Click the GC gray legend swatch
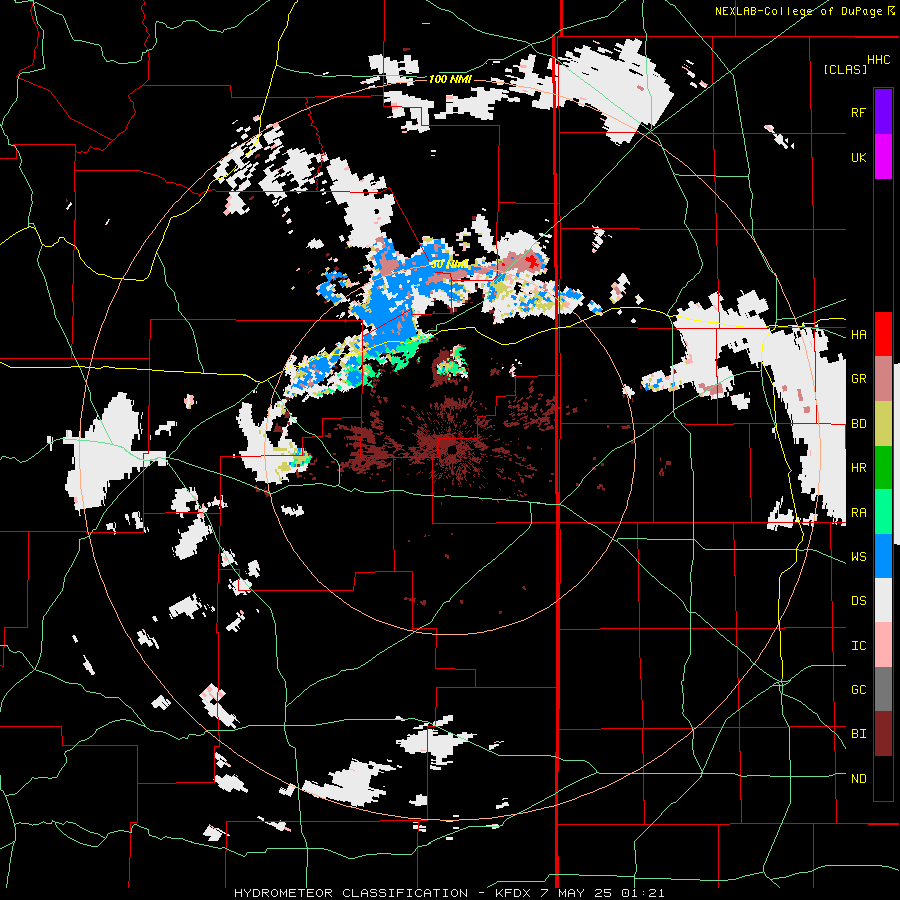Screen dimensions: 900x900 click(883, 689)
